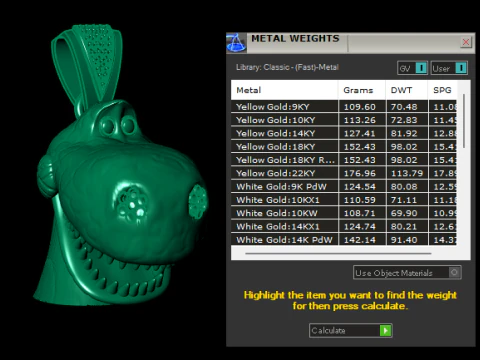Click the 71.11 DWT value

tap(404, 200)
